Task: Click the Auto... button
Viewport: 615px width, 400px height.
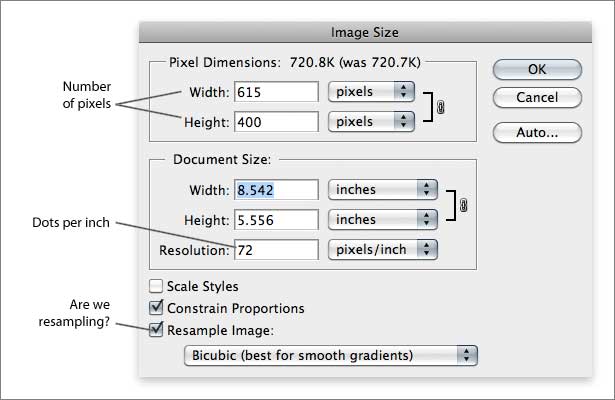Action: coord(537,132)
